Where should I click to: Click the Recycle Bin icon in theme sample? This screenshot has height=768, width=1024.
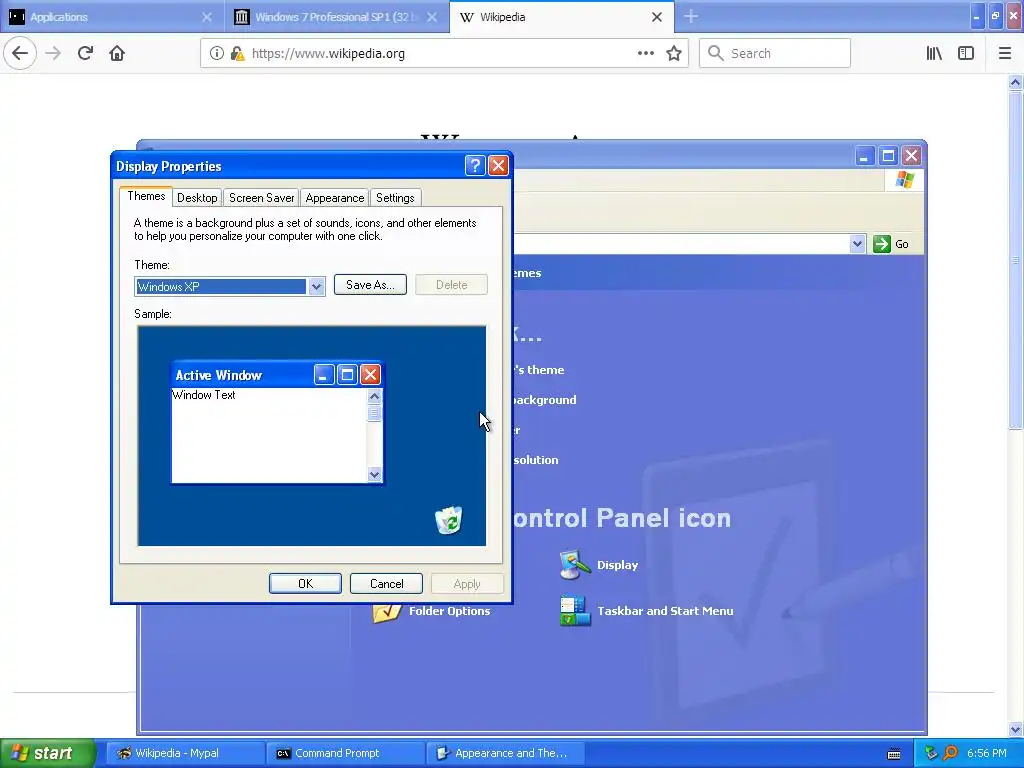(449, 520)
